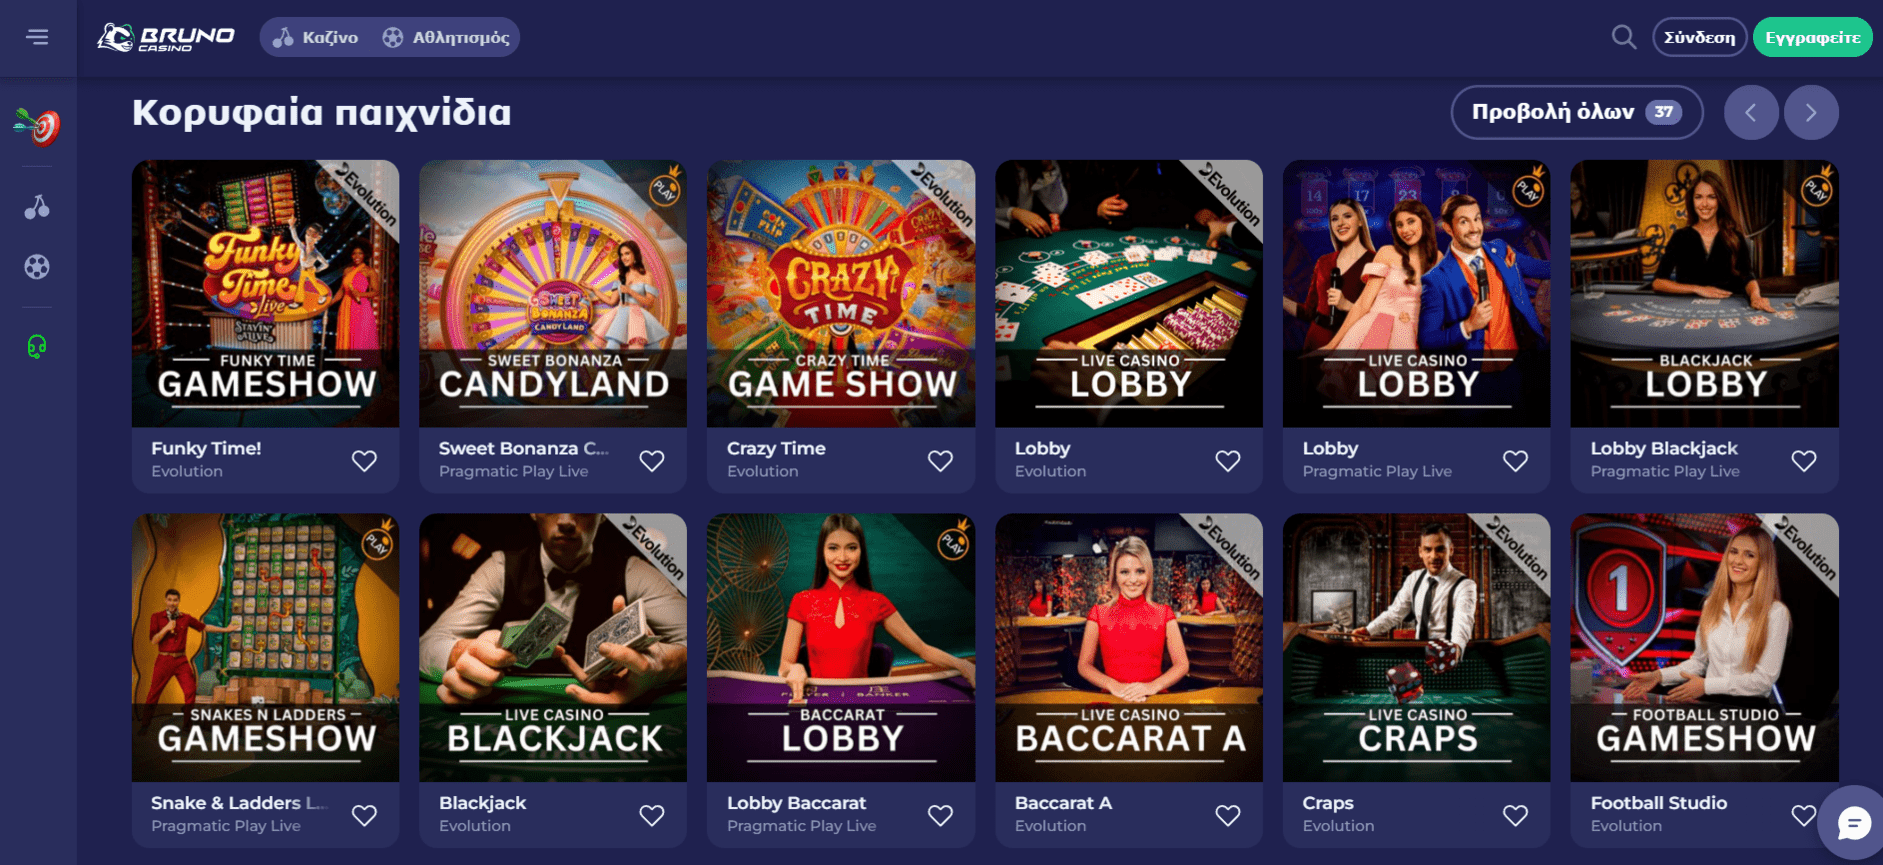
Task: Select the soccer ball sports sidebar icon
Action: [x=37, y=267]
